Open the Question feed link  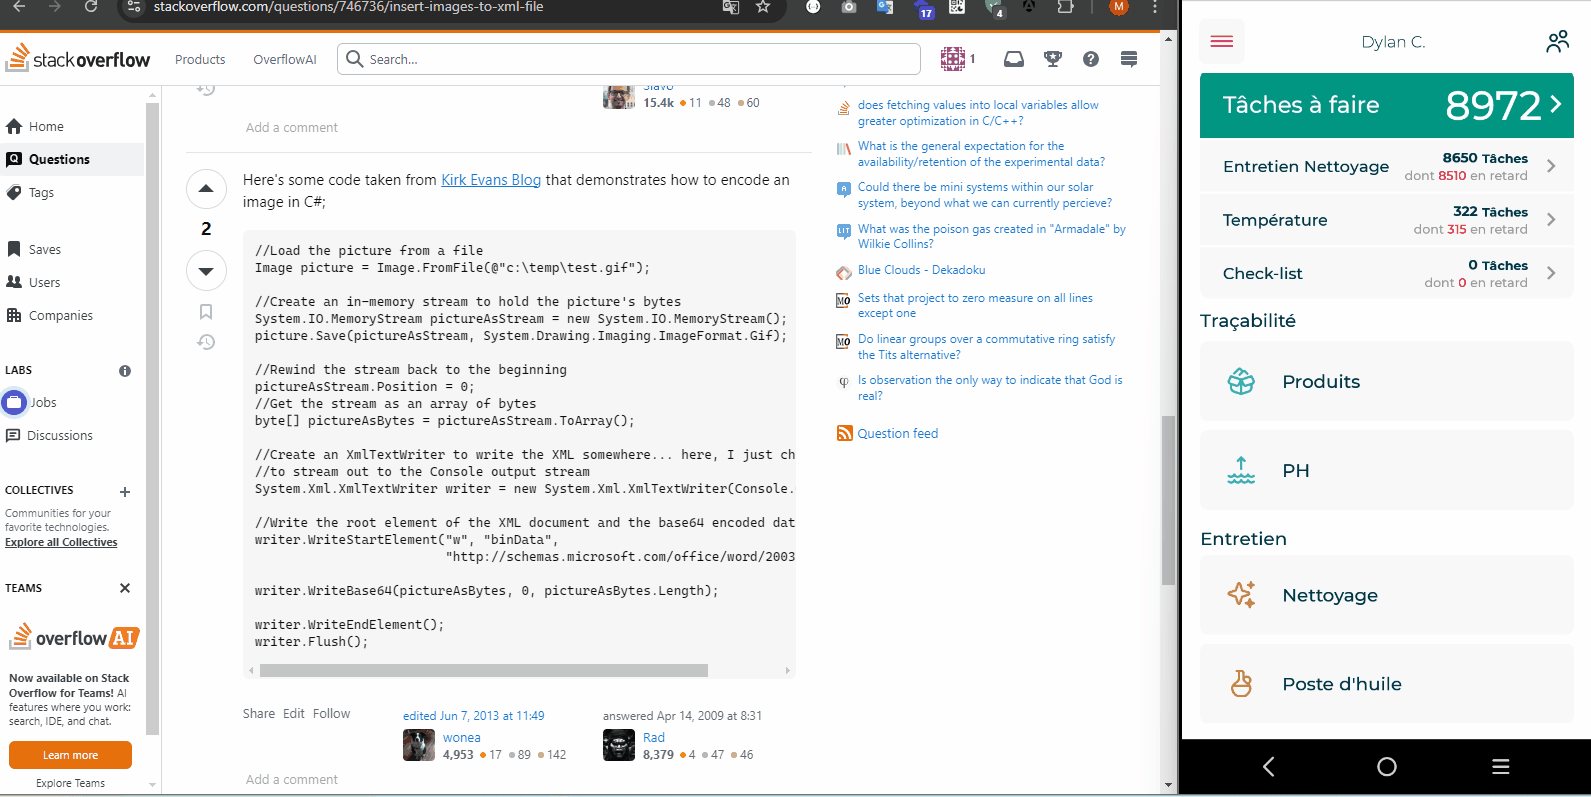(898, 433)
